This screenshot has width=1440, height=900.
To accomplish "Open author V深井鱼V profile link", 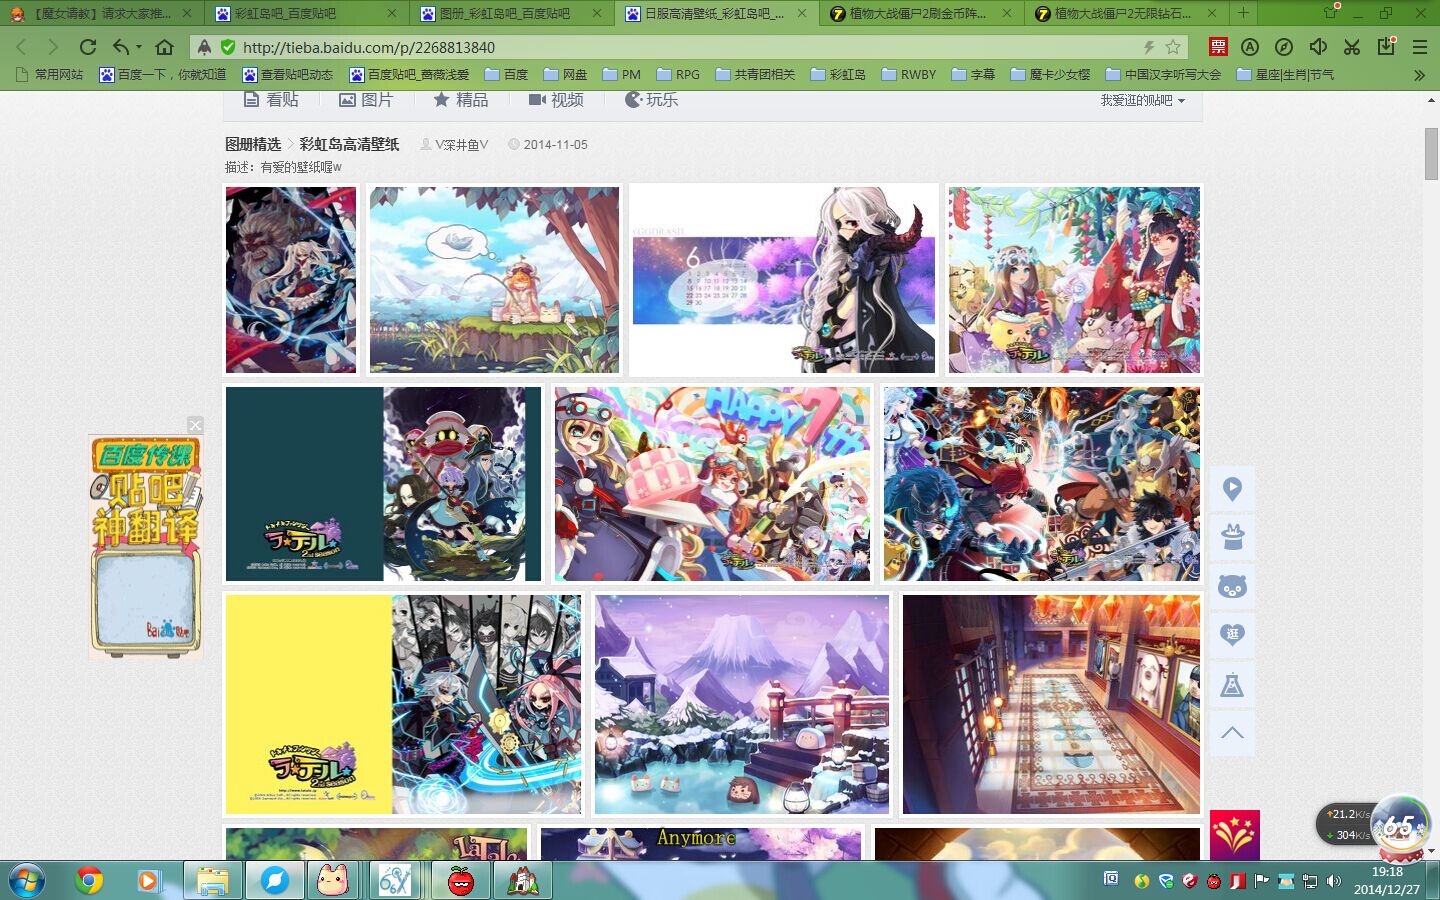I will 461,144.
